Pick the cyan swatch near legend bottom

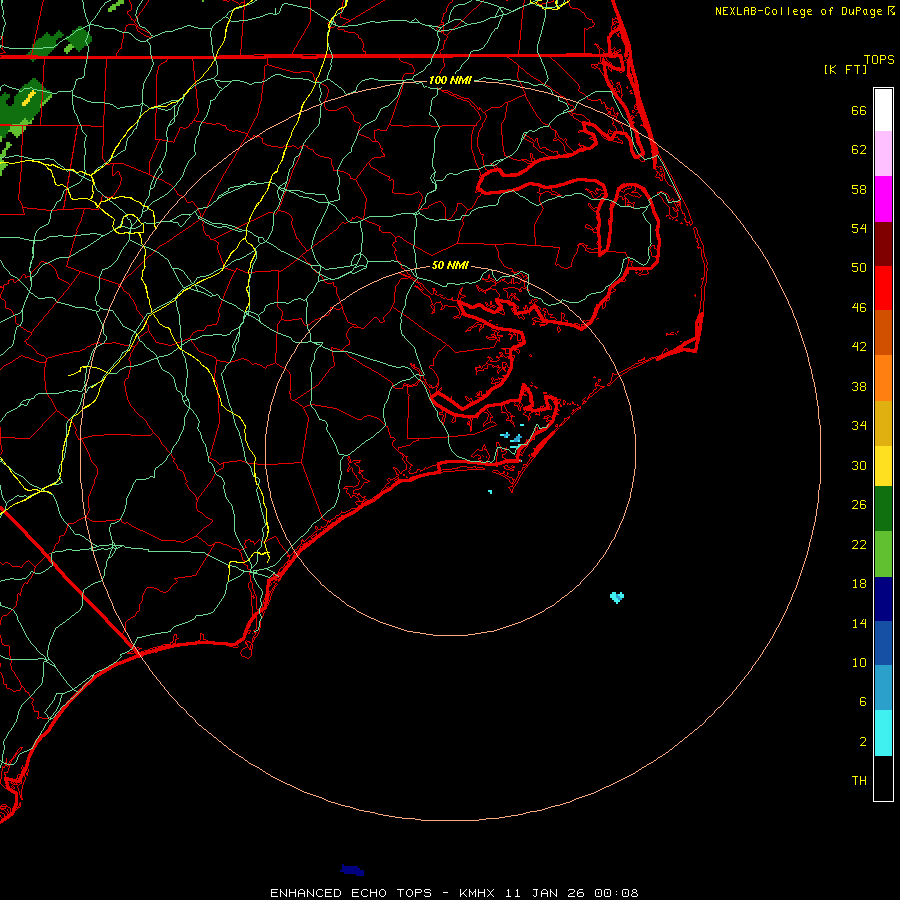pyautogui.click(x=883, y=733)
